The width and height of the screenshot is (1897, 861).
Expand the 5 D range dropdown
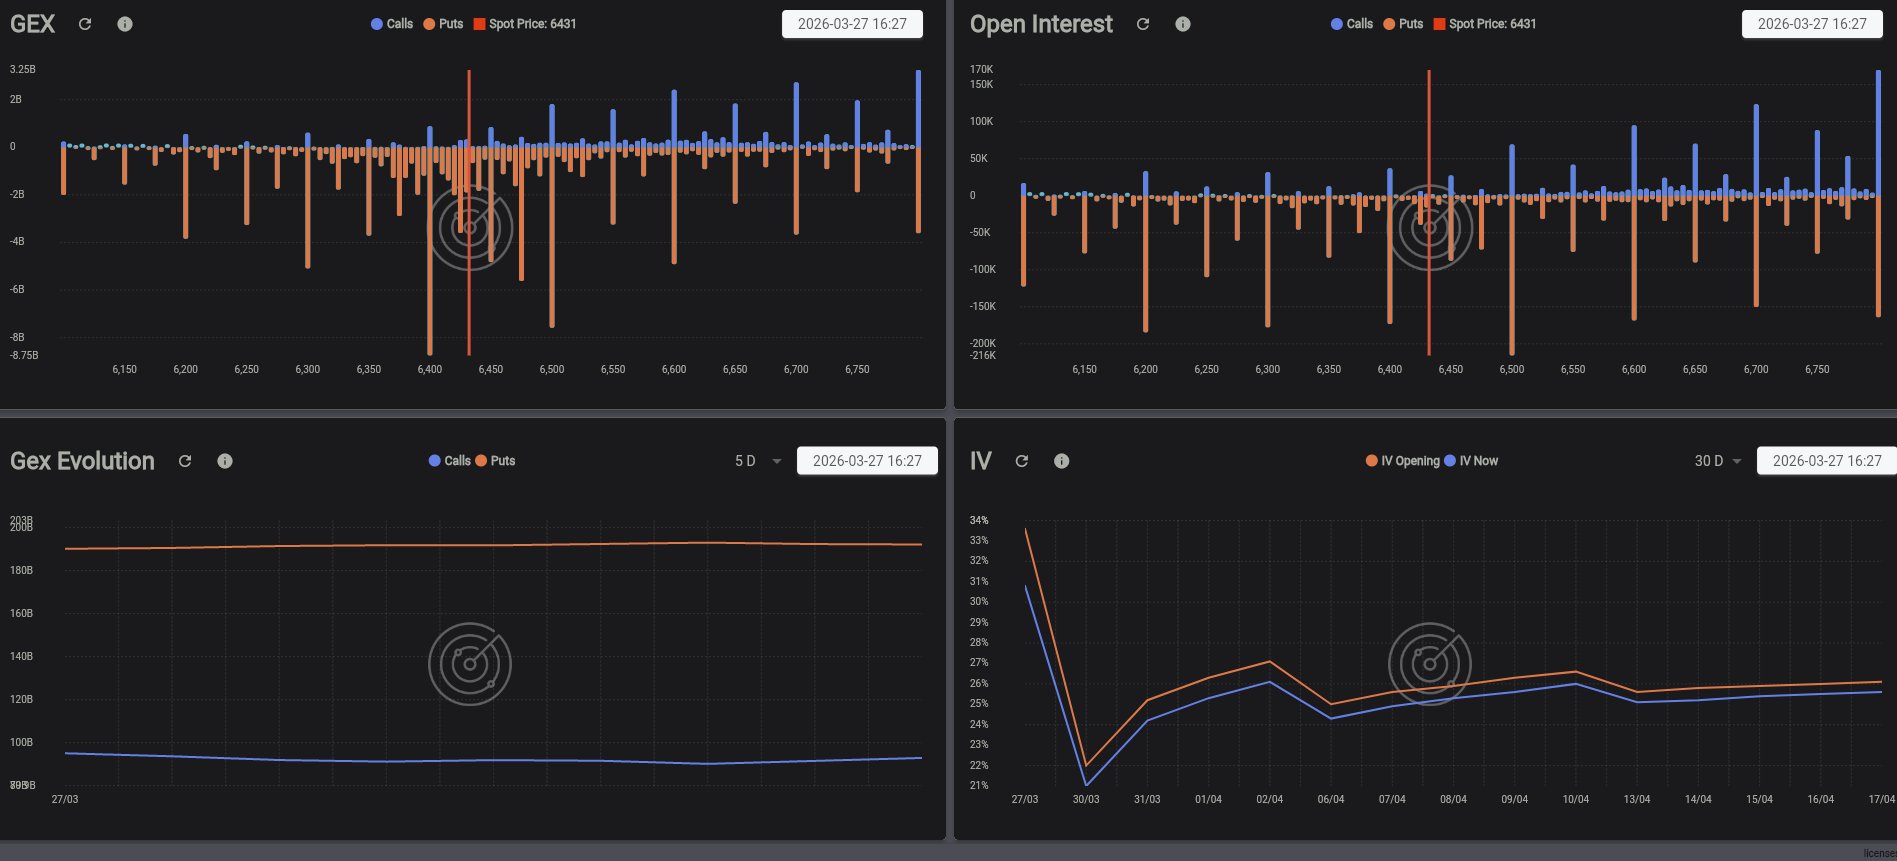point(758,461)
